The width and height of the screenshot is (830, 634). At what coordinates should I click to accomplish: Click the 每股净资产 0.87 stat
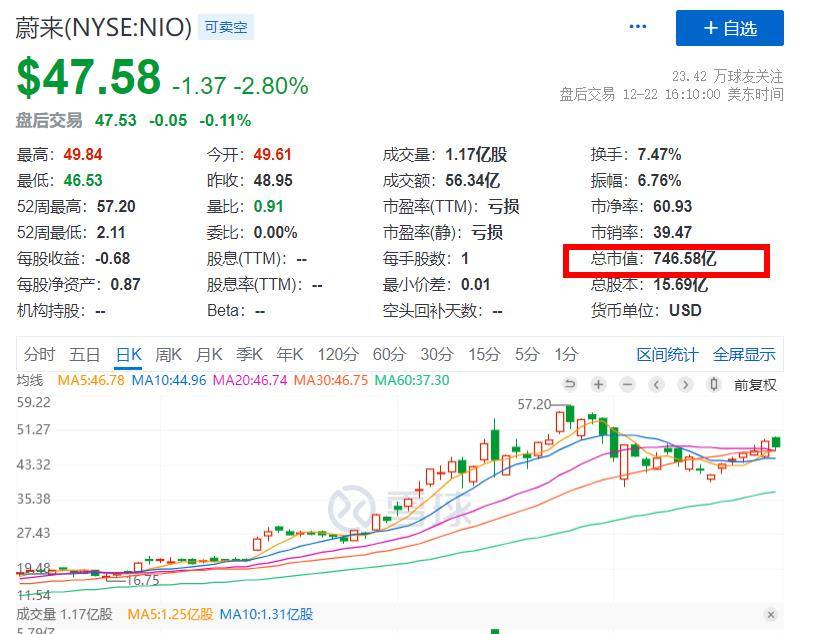pyautogui.click(x=78, y=285)
